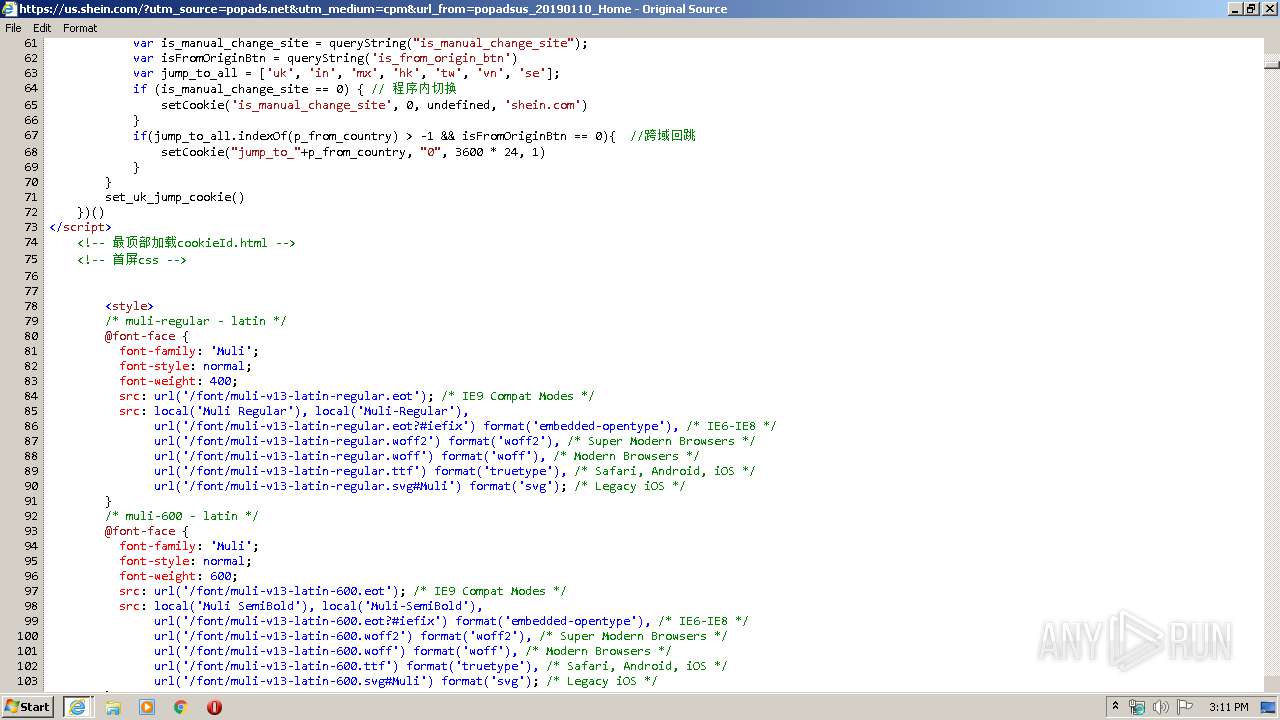Launch the media player taskbar icon
The height and width of the screenshot is (720, 1280).
[x=147, y=707]
